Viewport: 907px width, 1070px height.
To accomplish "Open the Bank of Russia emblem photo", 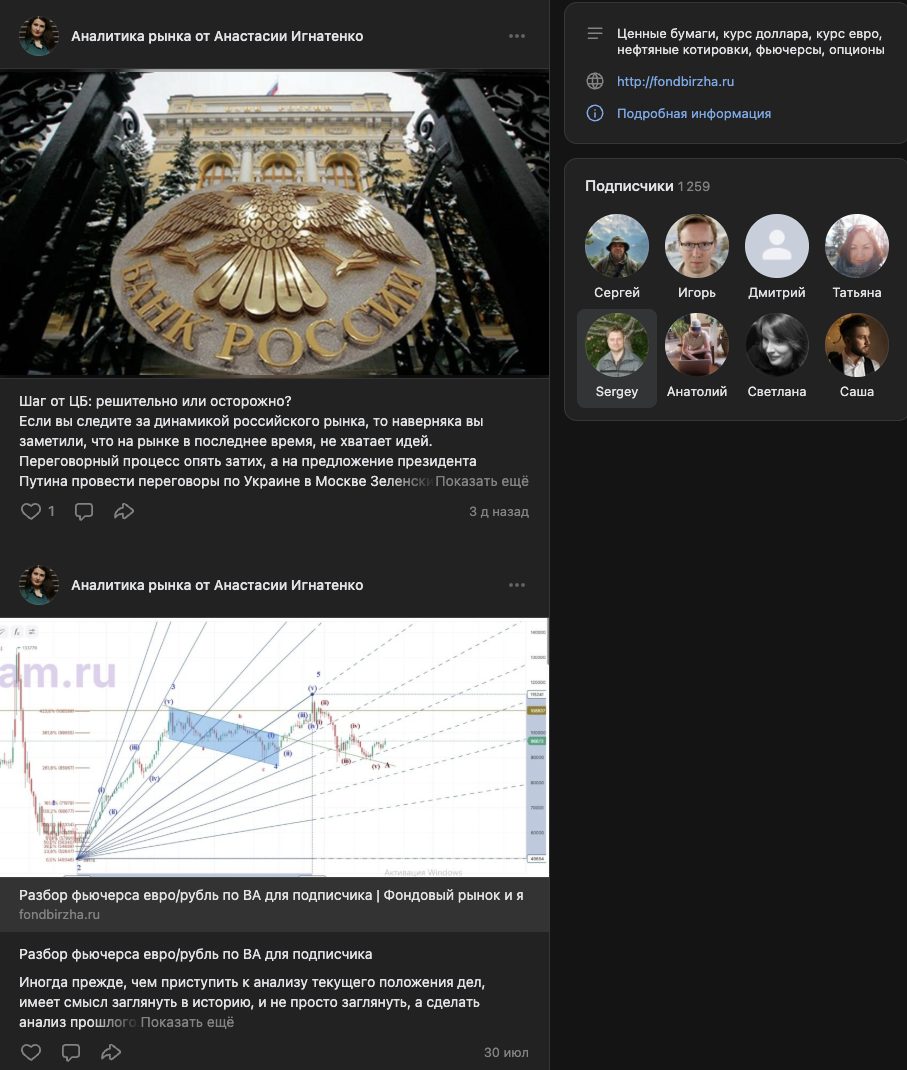I will [x=274, y=224].
